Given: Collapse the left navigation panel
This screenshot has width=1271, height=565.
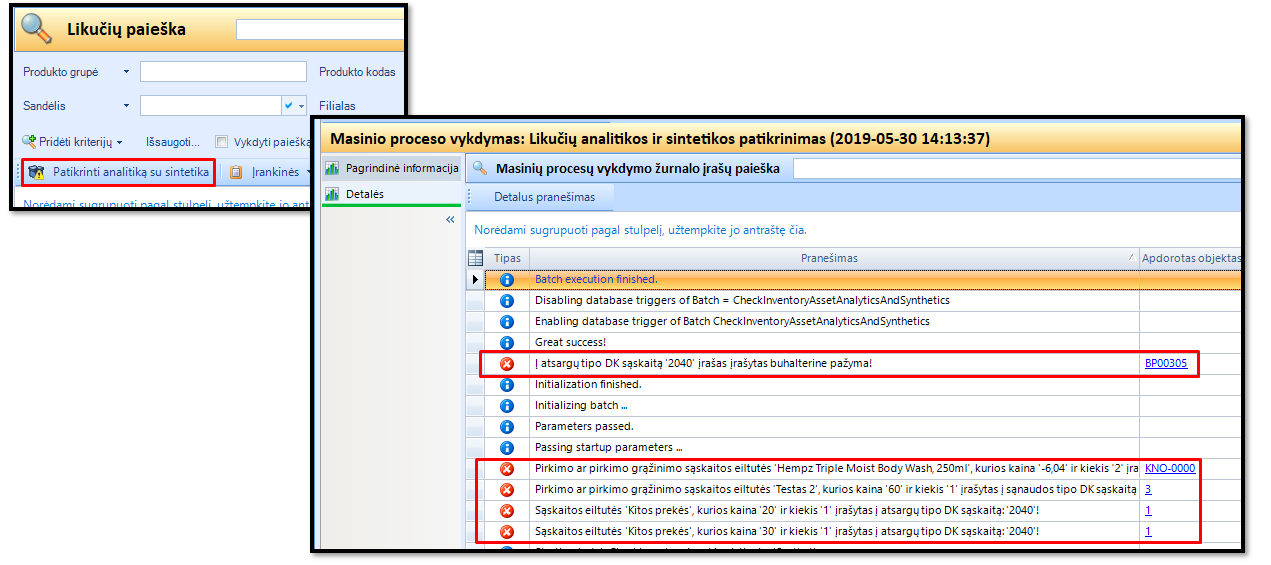Looking at the screenshot, I should click(x=450, y=220).
